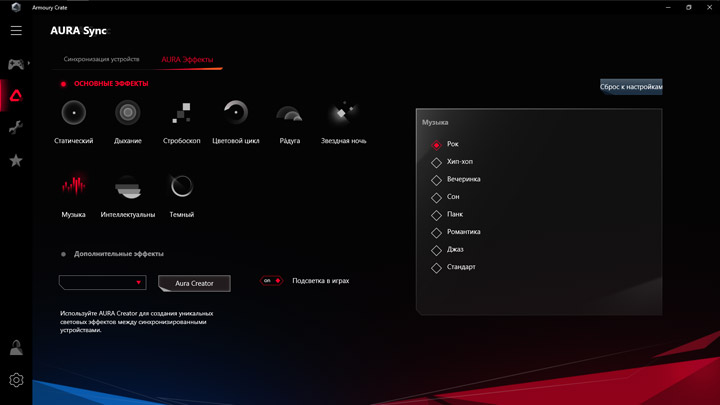720x405 pixels.
Task: Select the Статический lighting effect icon
Action: point(73,112)
